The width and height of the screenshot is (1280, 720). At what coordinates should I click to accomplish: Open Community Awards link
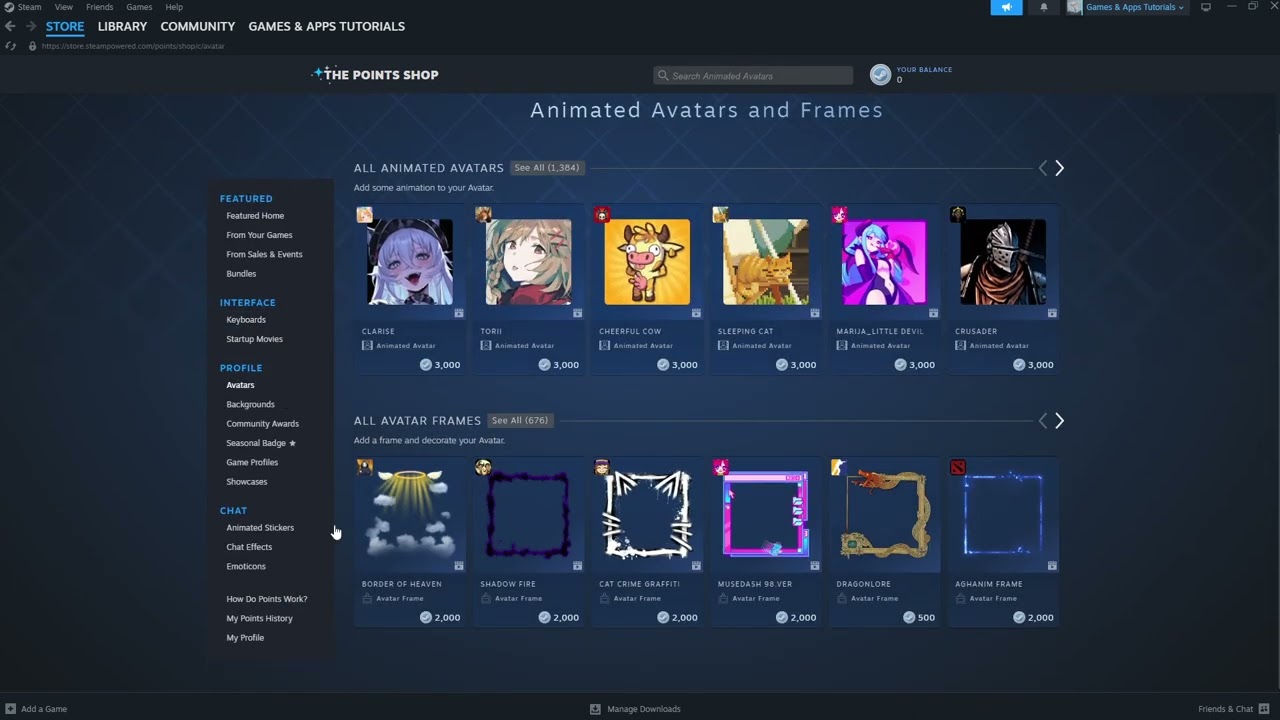[262, 424]
